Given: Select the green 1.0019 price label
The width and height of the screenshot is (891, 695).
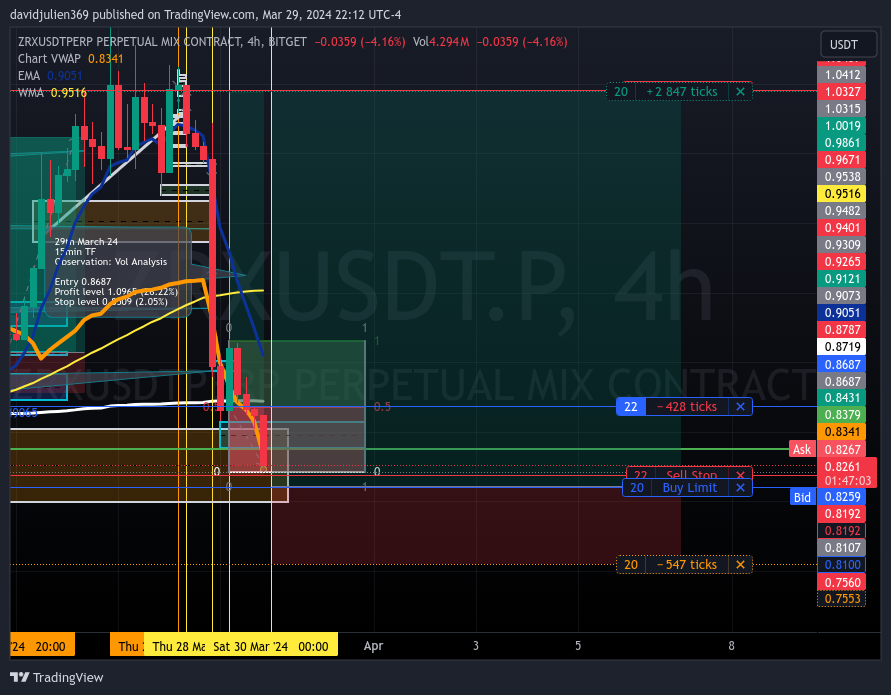Looking at the screenshot, I should click(842, 126).
